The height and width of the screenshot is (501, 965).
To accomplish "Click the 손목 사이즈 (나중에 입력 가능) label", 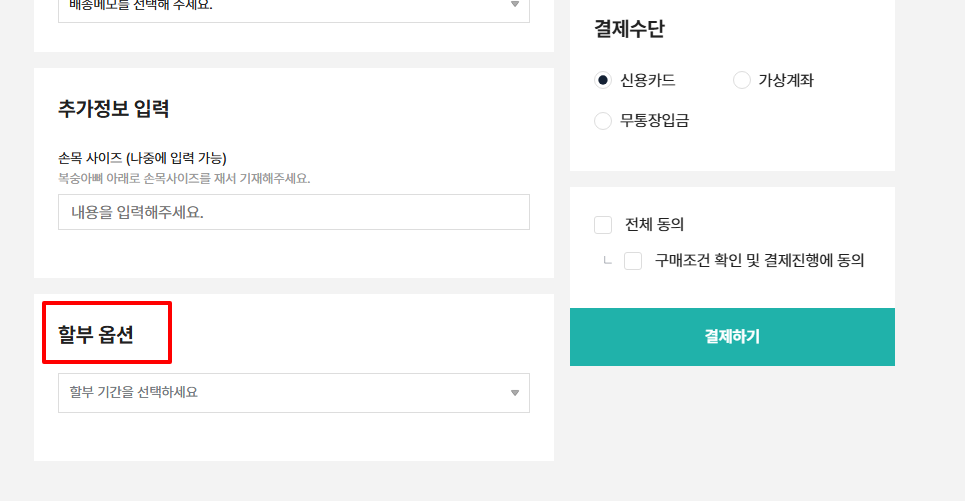I will tap(142, 158).
